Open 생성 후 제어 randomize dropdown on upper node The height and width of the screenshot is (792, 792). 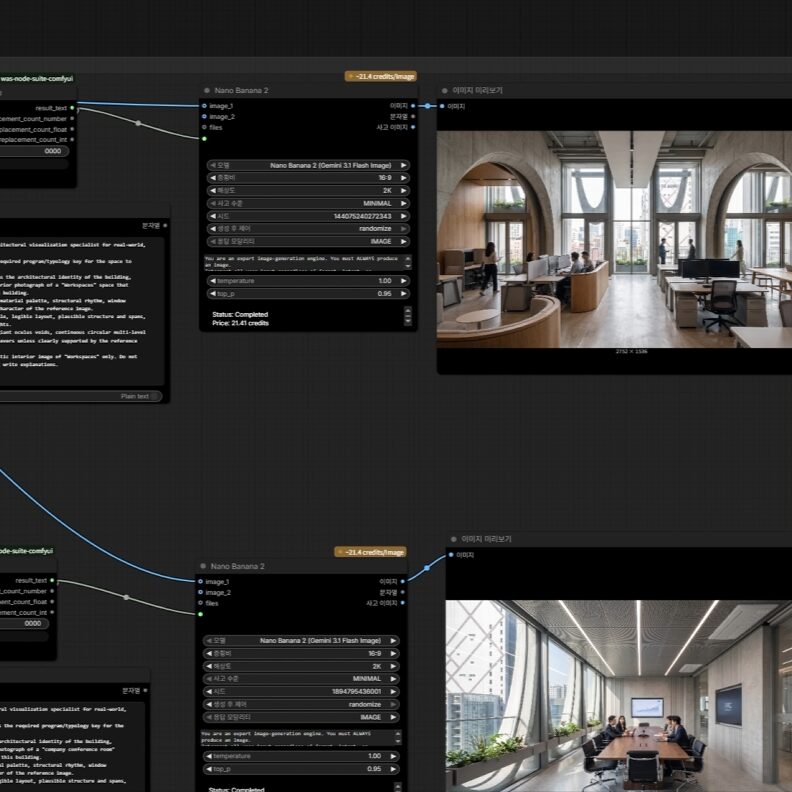point(308,228)
